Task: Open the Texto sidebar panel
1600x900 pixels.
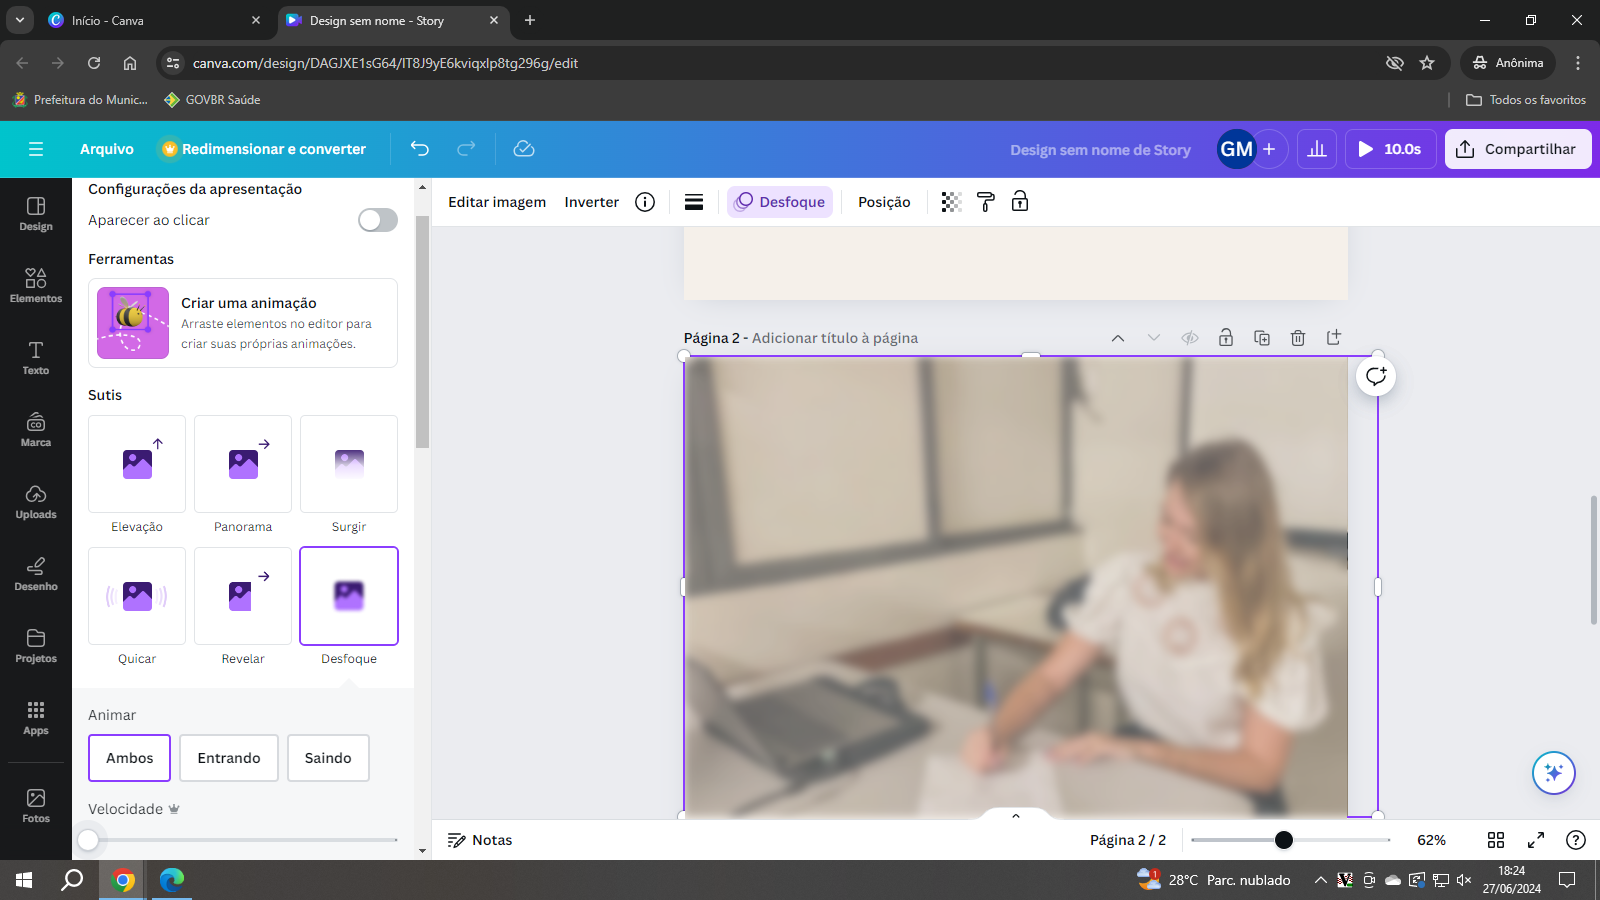Action: [x=36, y=358]
